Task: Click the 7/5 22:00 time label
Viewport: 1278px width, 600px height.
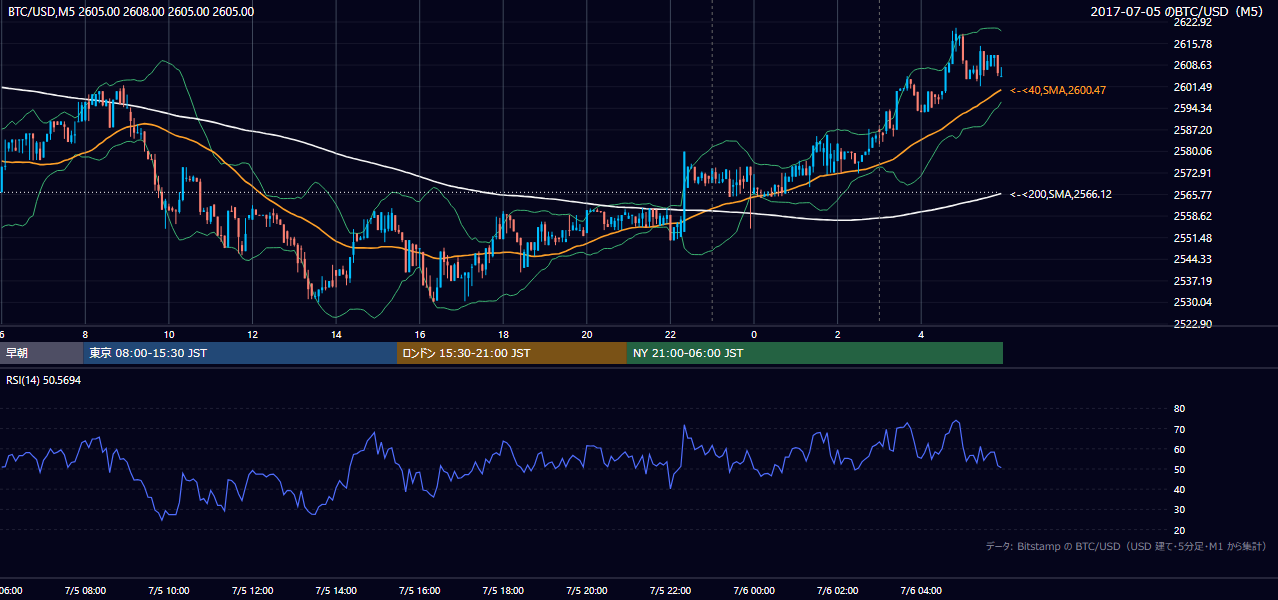Action: (x=670, y=590)
